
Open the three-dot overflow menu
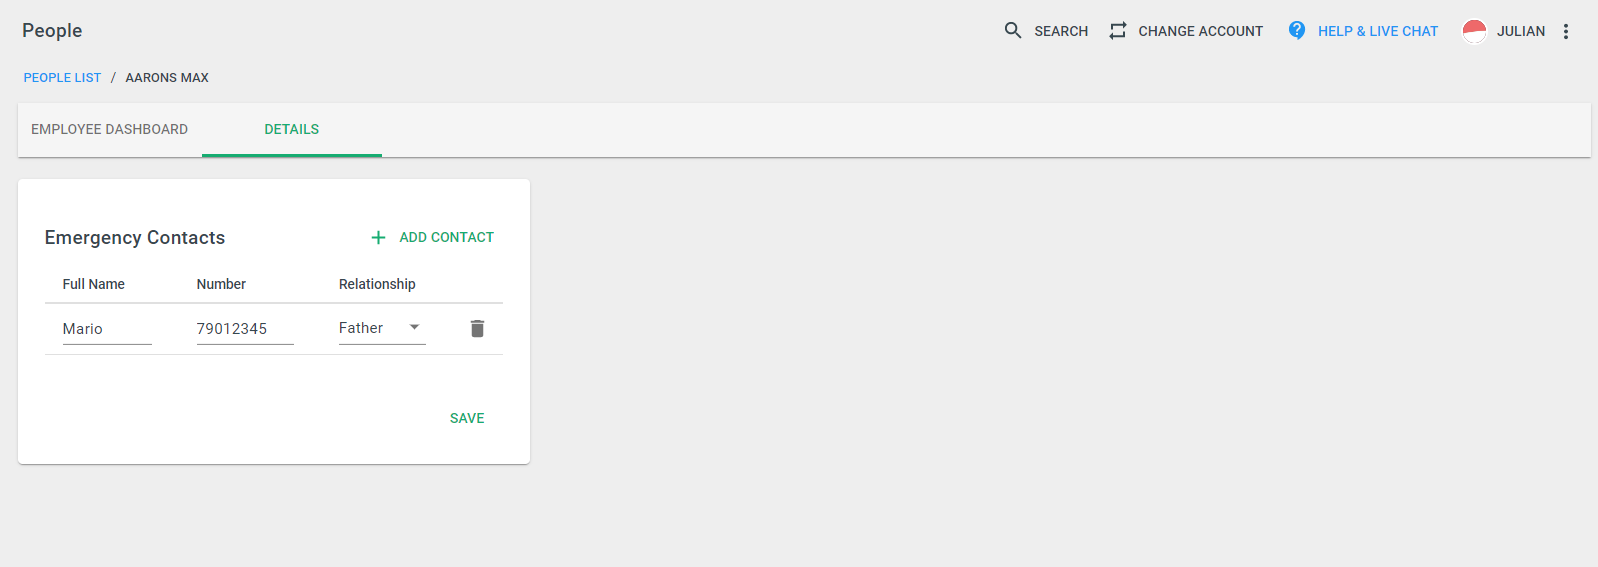click(x=1566, y=31)
